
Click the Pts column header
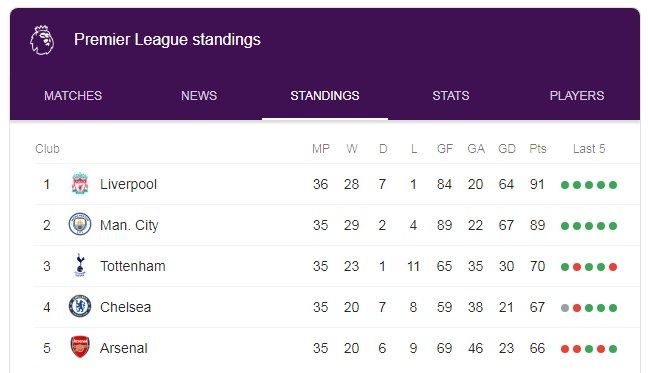(x=538, y=149)
